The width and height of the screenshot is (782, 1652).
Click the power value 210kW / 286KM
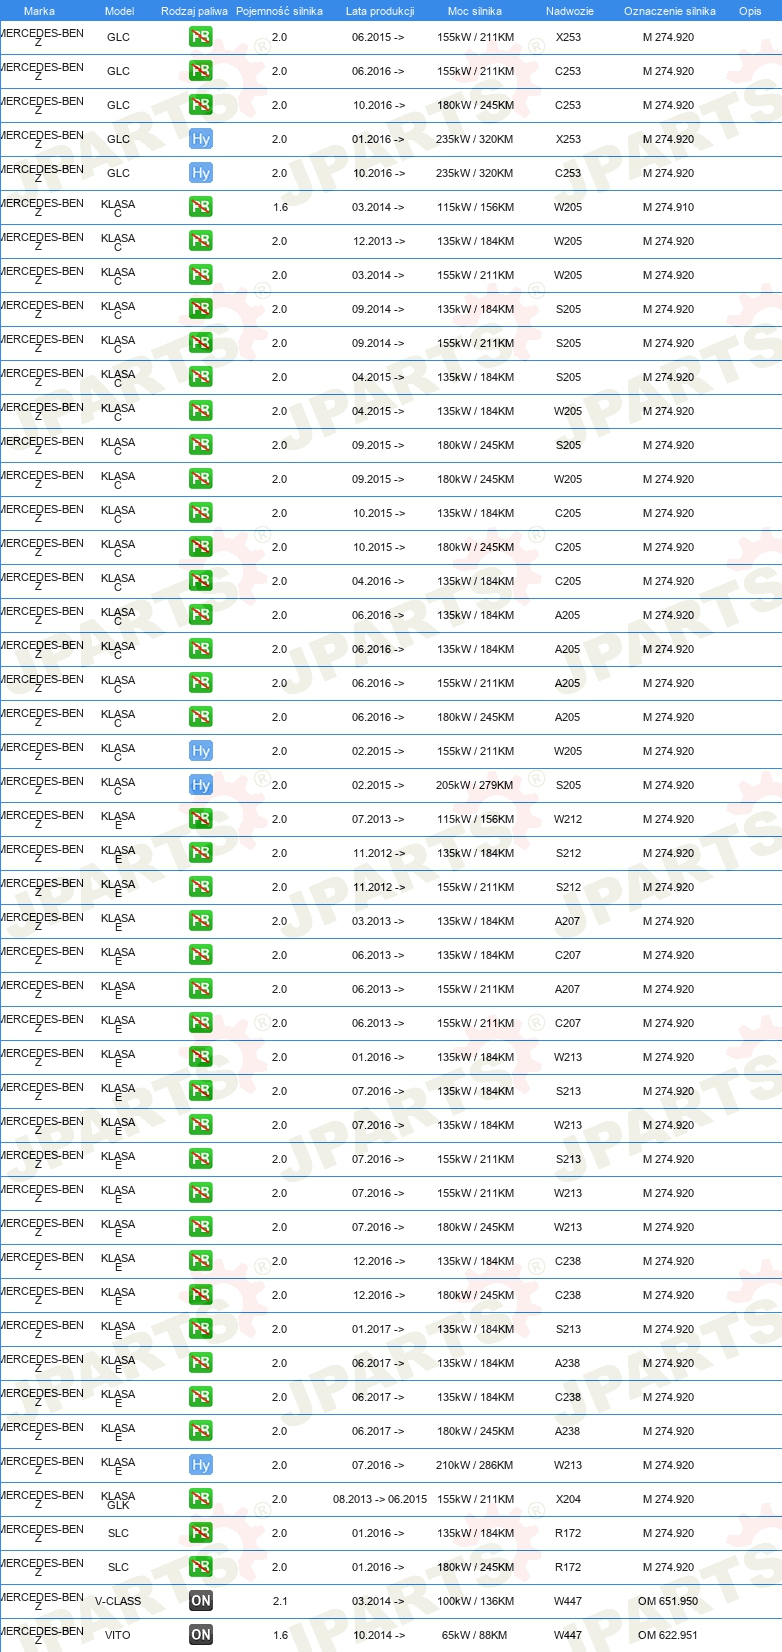click(475, 1466)
